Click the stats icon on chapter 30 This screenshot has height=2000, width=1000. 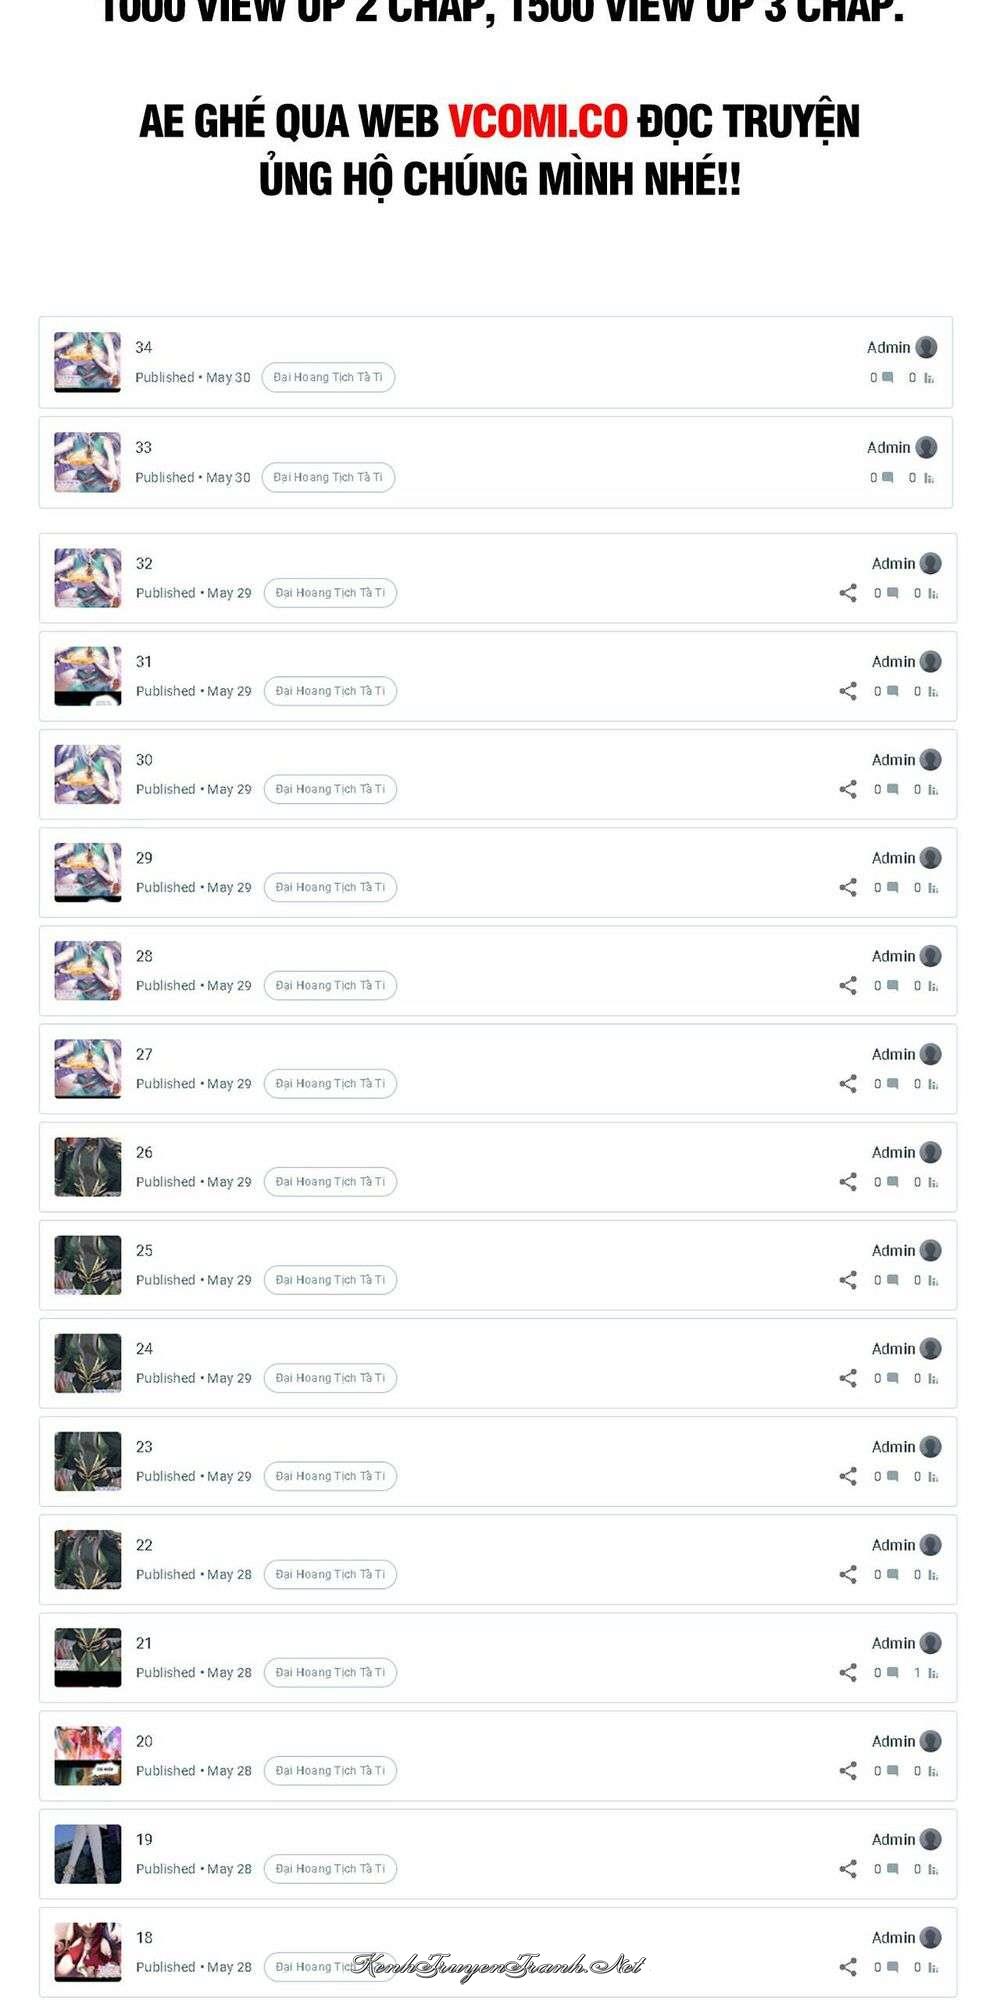point(932,790)
